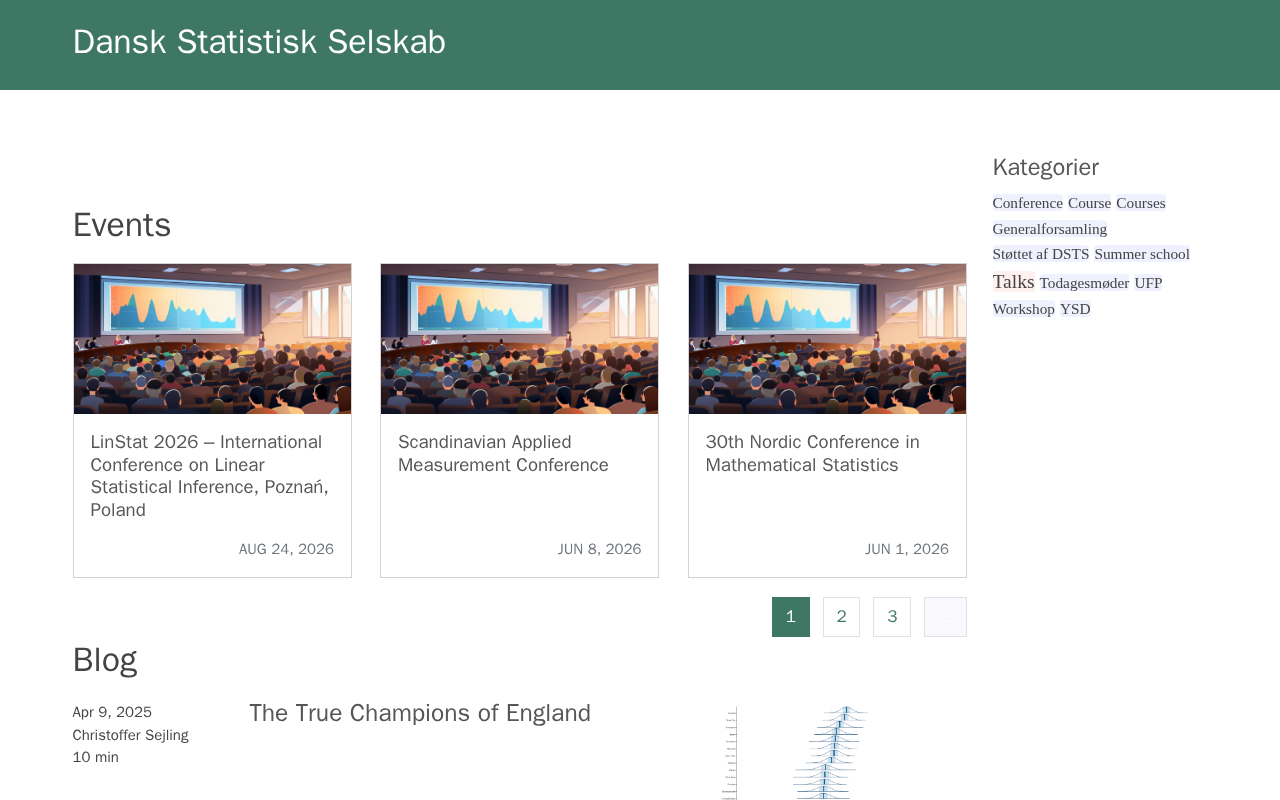Open Scandinavian Applied Measurement Conference title link

click(x=503, y=454)
